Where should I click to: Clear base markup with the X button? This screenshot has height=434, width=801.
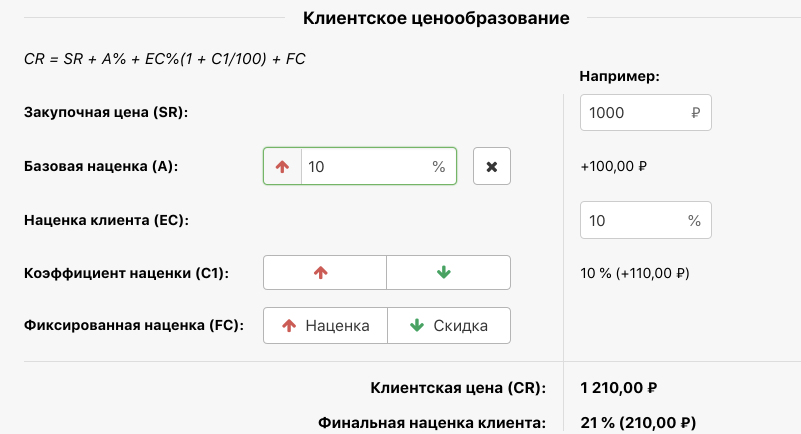[x=491, y=167]
